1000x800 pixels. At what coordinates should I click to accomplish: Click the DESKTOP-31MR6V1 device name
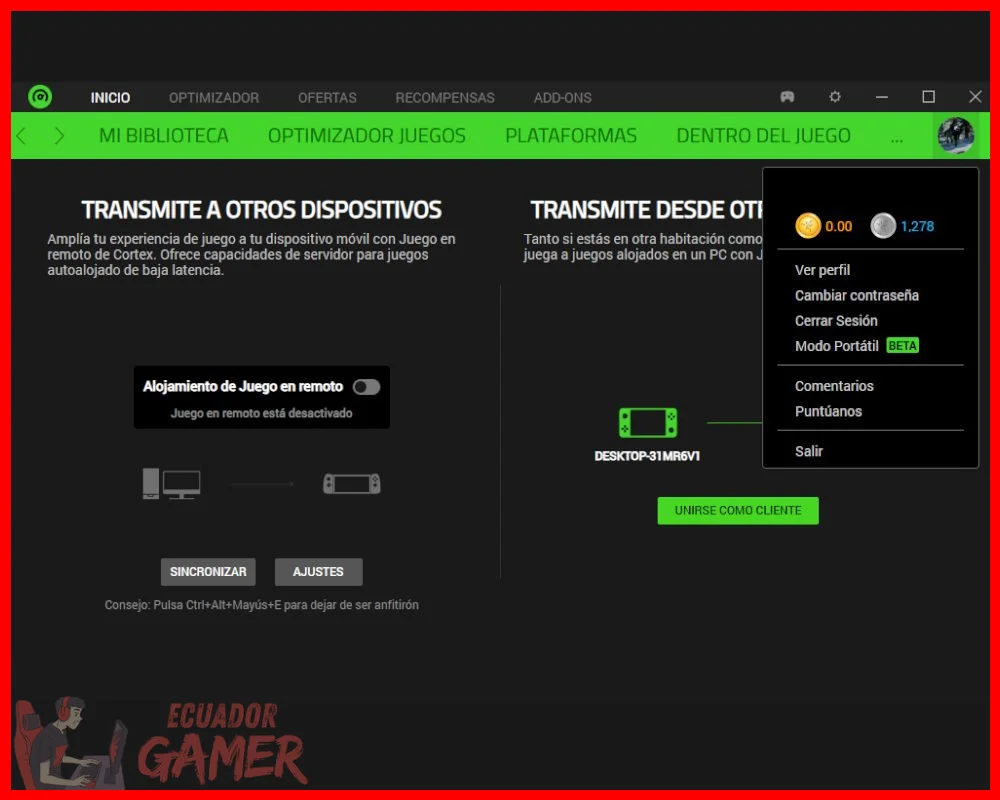[x=647, y=456]
